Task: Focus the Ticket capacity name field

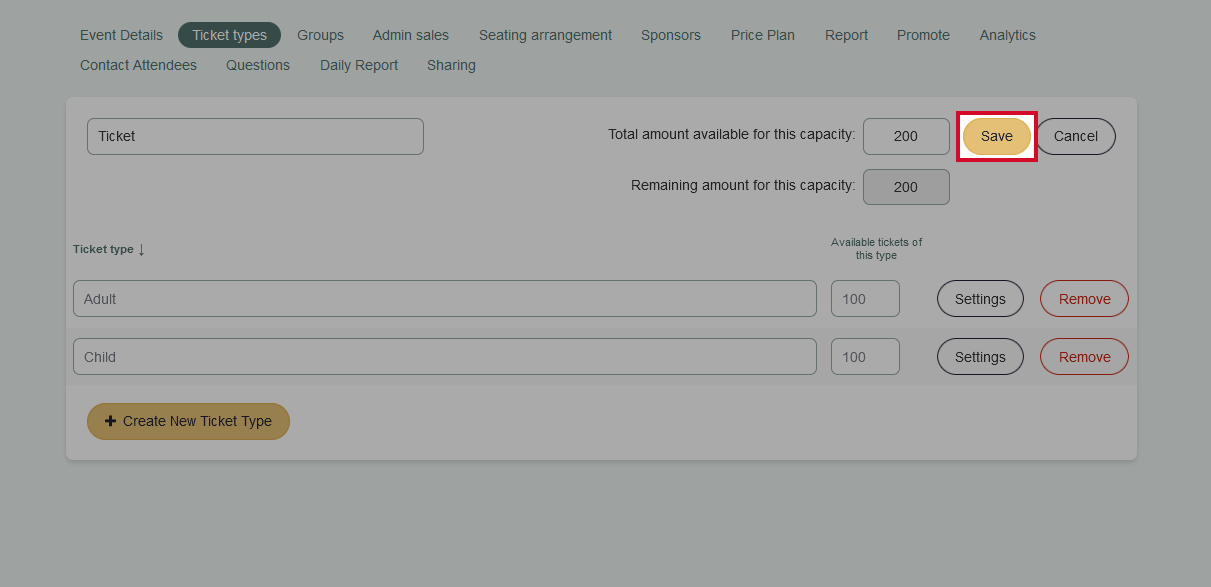Action: [255, 136]
